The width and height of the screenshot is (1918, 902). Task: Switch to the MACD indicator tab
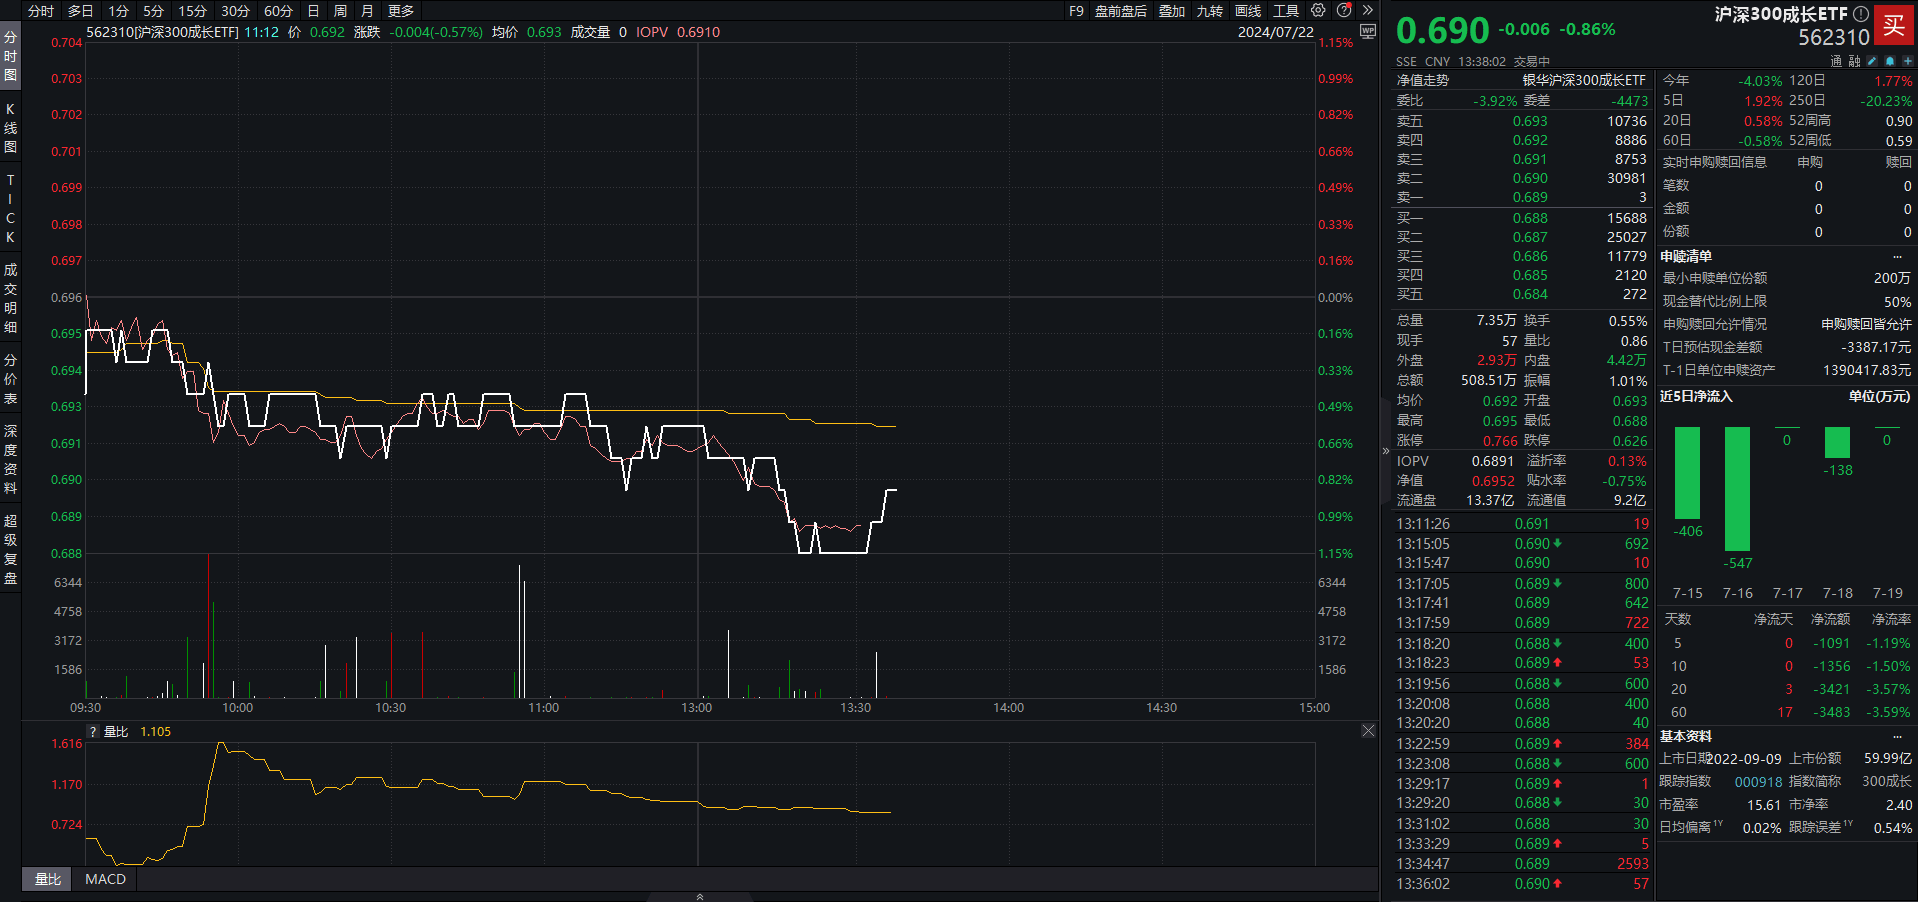tap(105, 879)
